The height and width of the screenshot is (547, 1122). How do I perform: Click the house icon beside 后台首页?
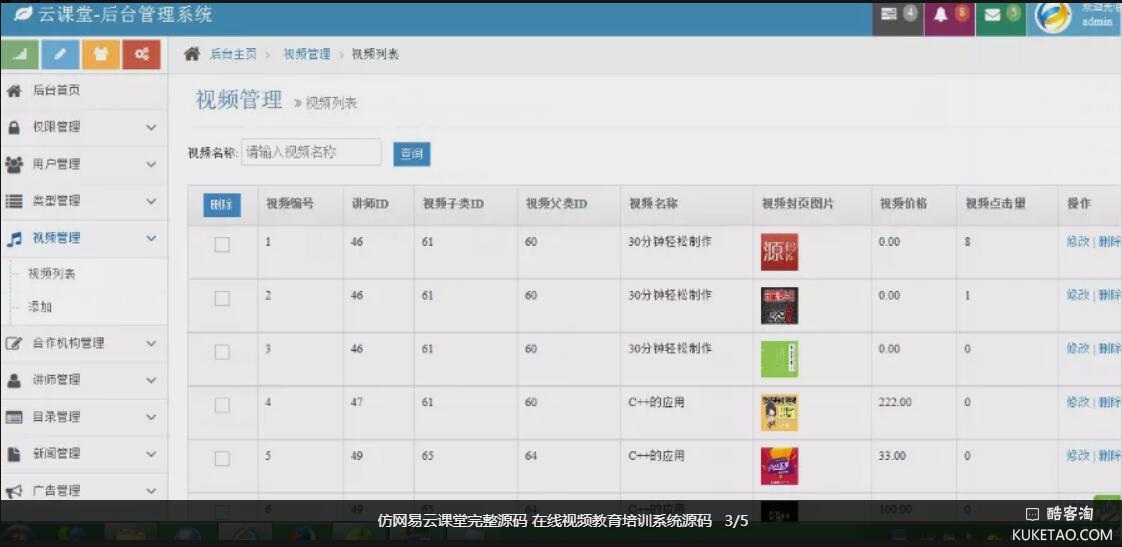pyautogui.click(x=14, y=91)
